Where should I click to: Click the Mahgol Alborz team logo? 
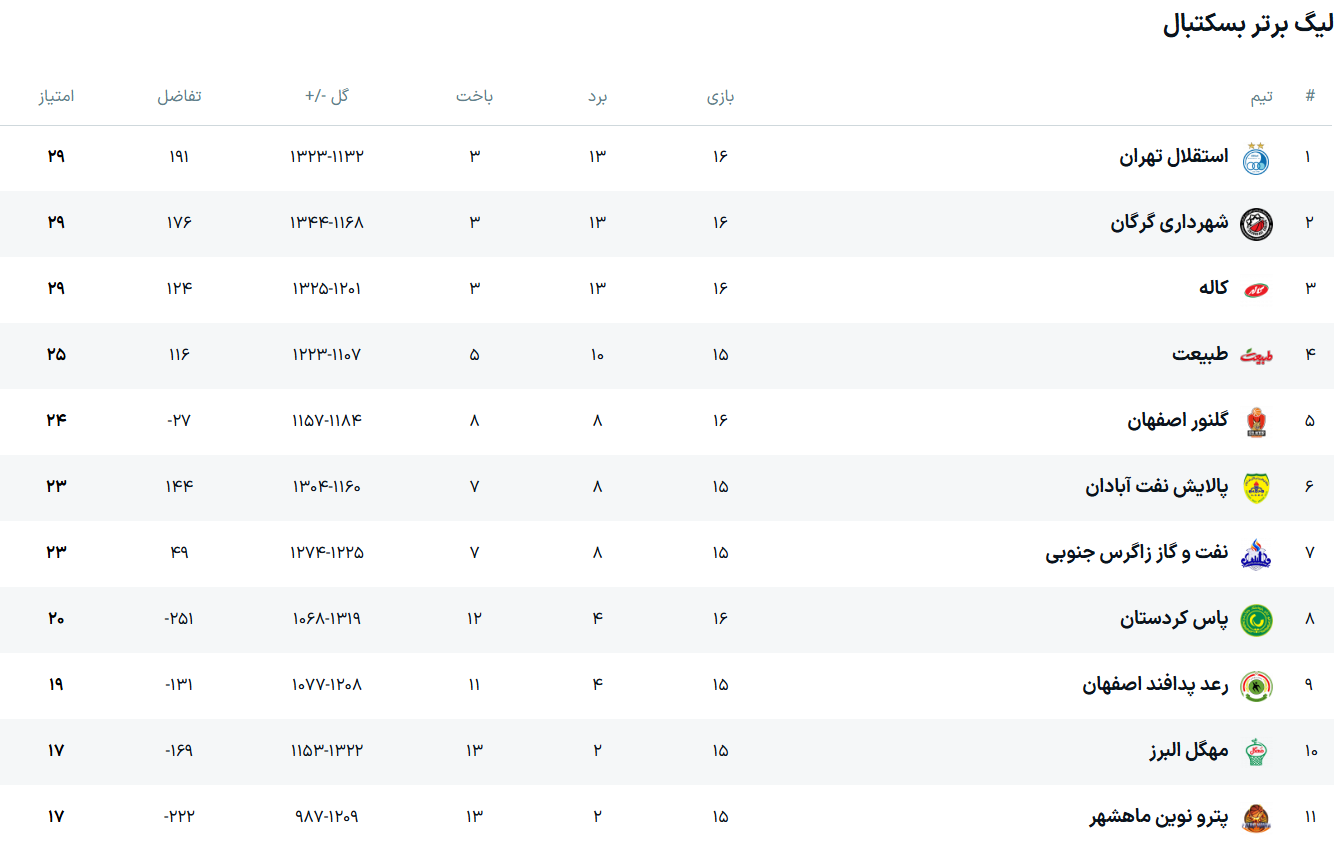[1256, 751]
